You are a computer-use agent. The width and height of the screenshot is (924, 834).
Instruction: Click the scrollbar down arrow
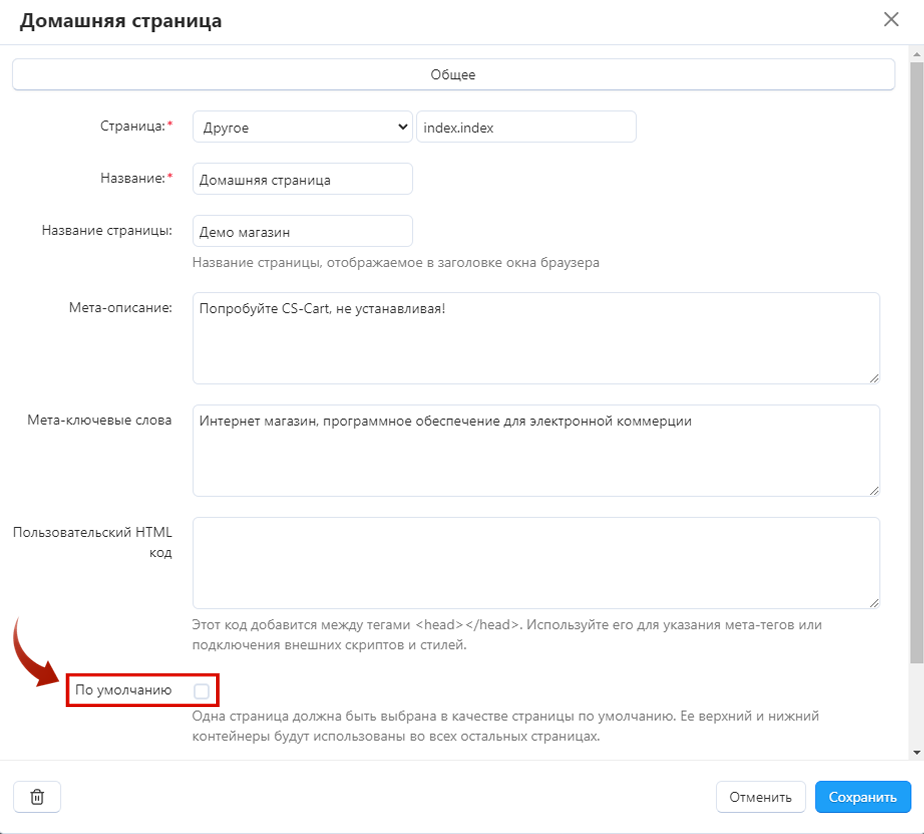point(916,751)
